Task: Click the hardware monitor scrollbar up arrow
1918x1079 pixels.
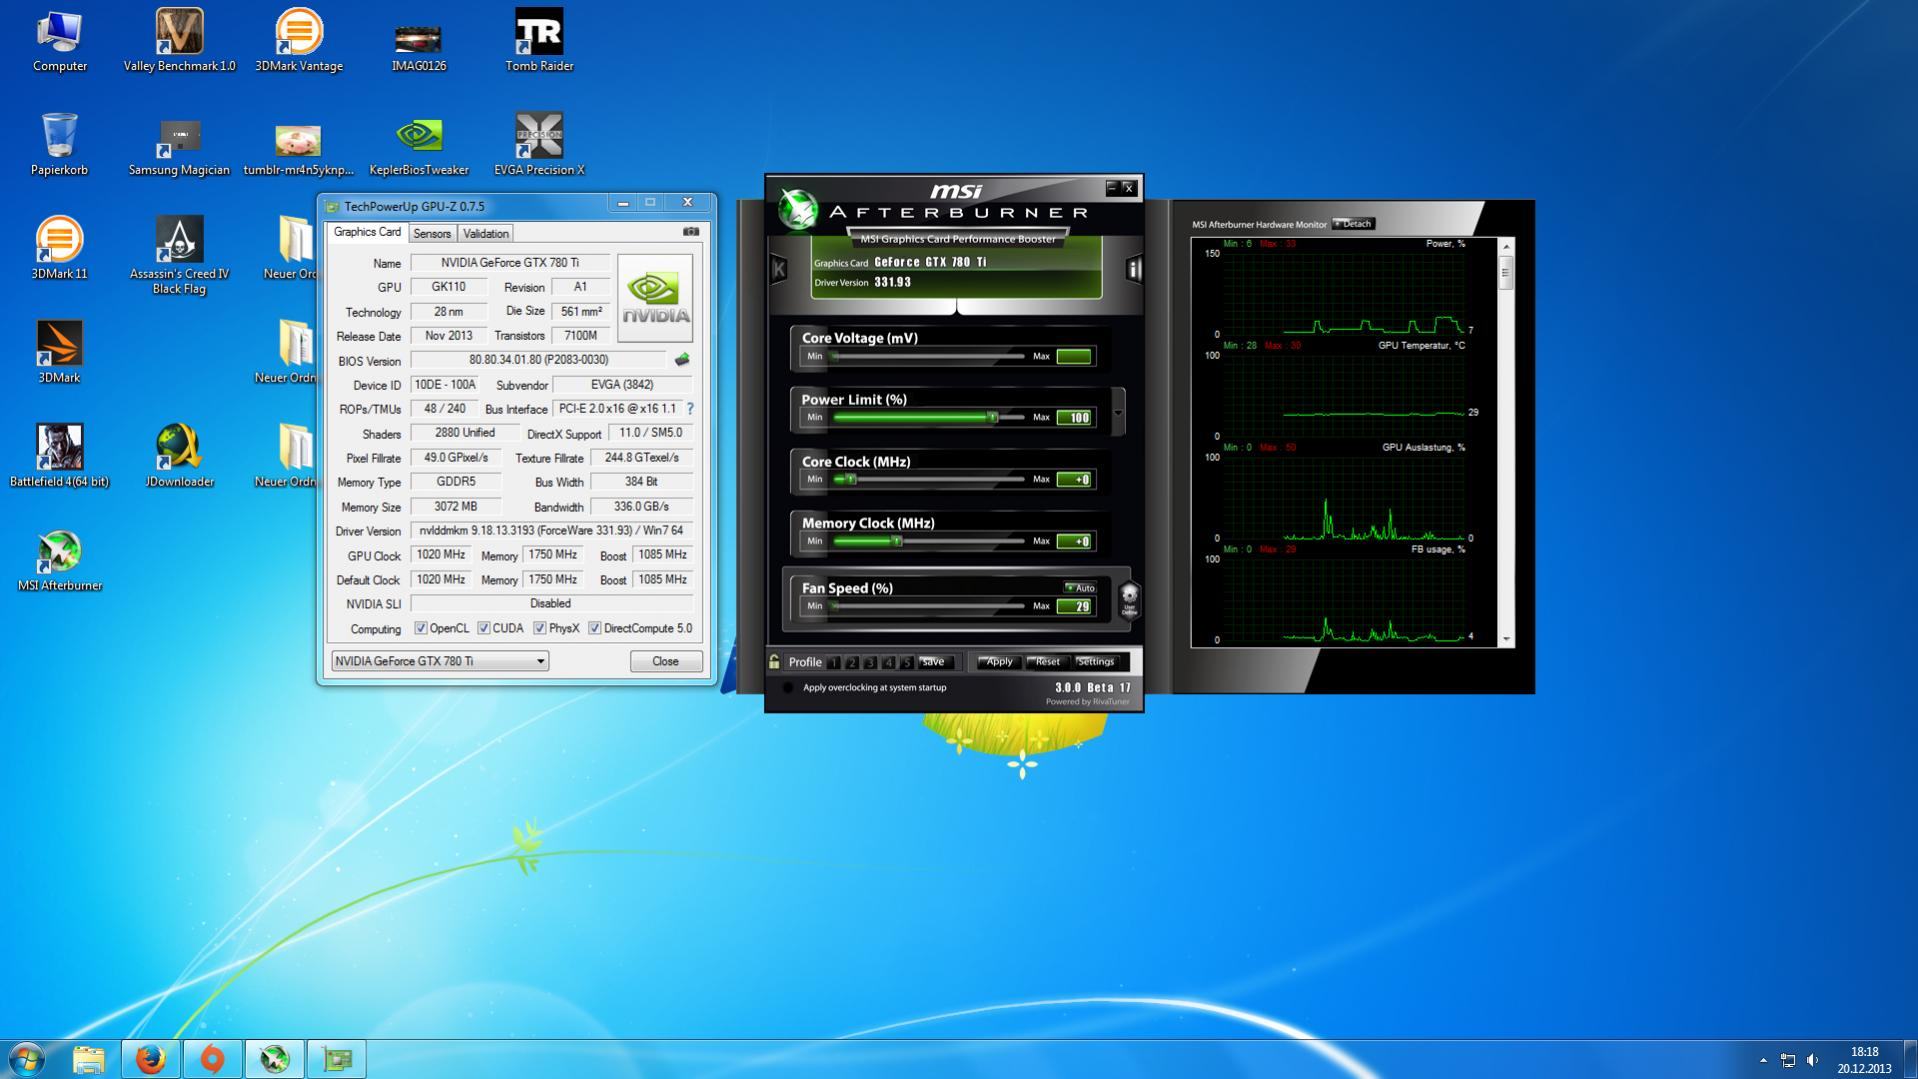Action: click(1506, 246)
